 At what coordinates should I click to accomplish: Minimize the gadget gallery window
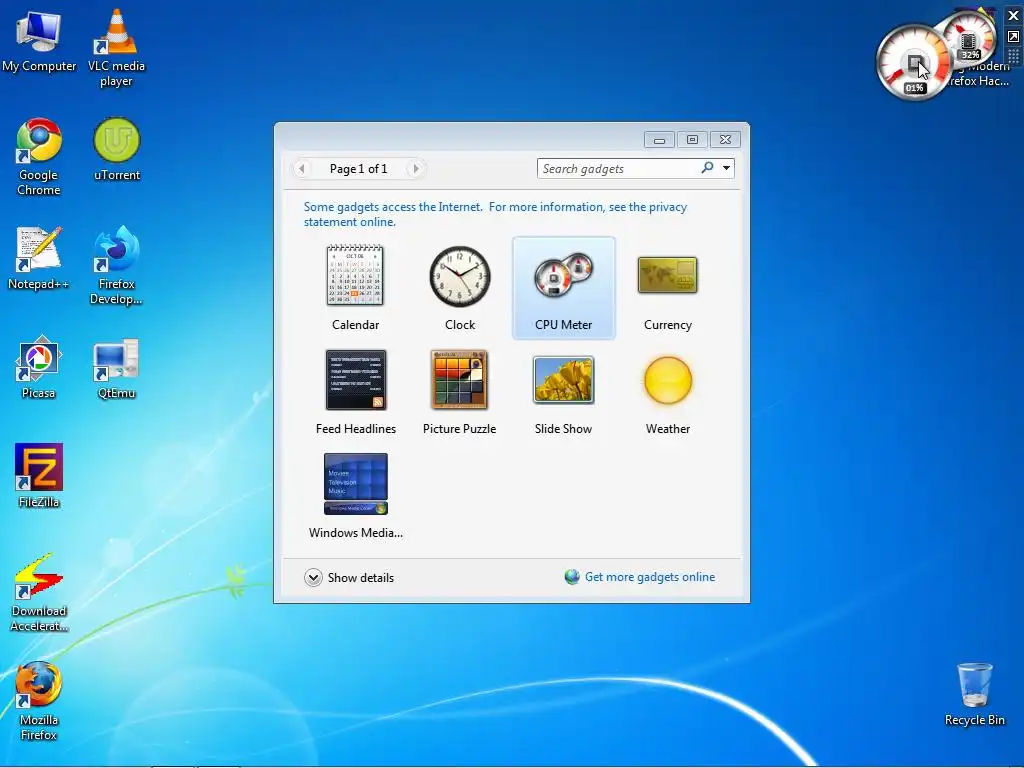coord(659,140)
